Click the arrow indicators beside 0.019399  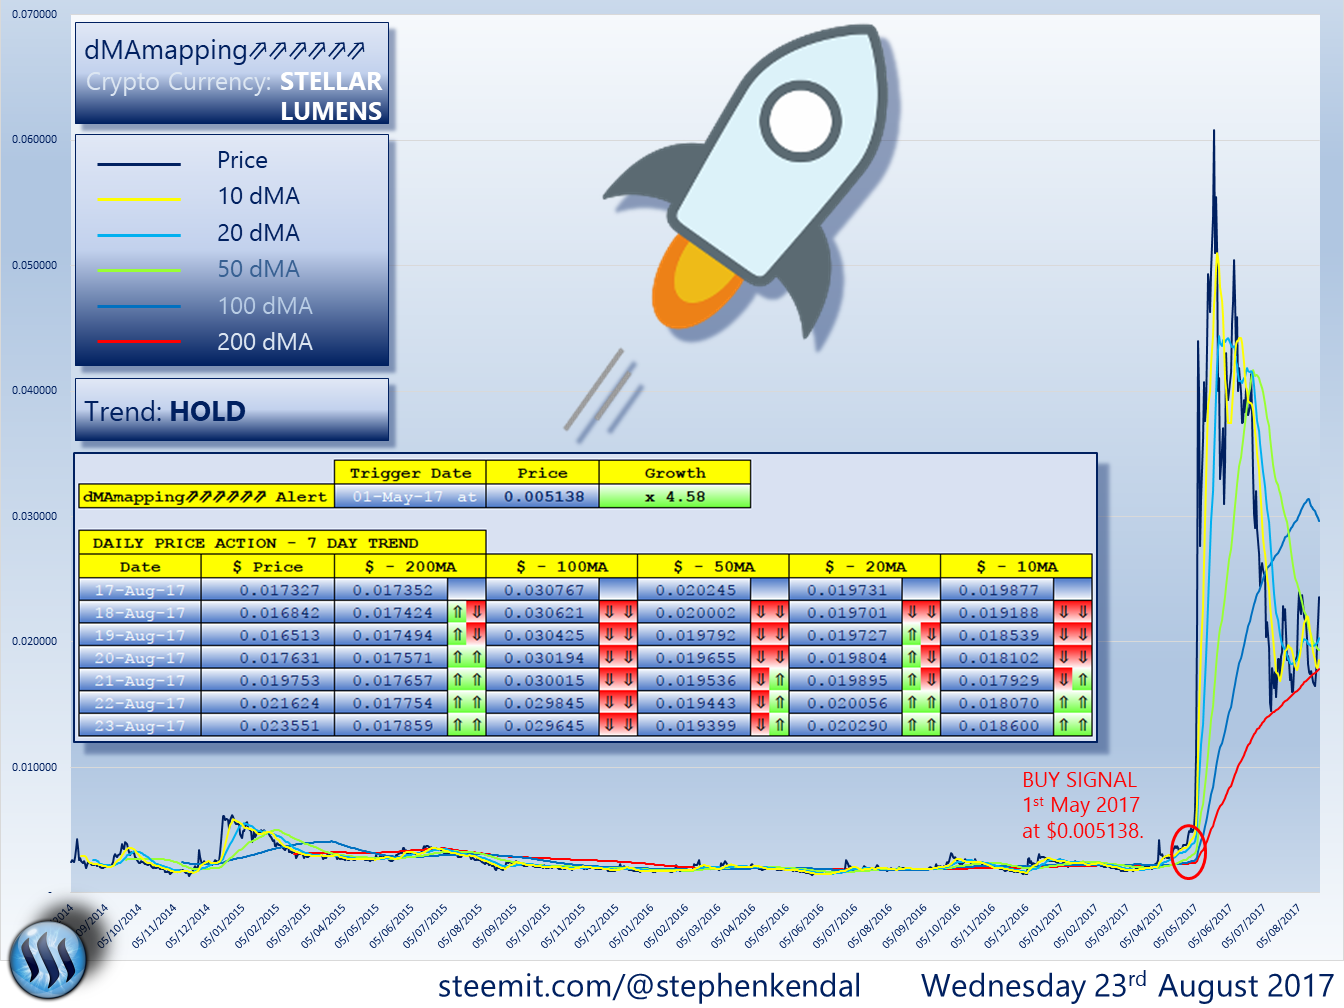(770, 726)
